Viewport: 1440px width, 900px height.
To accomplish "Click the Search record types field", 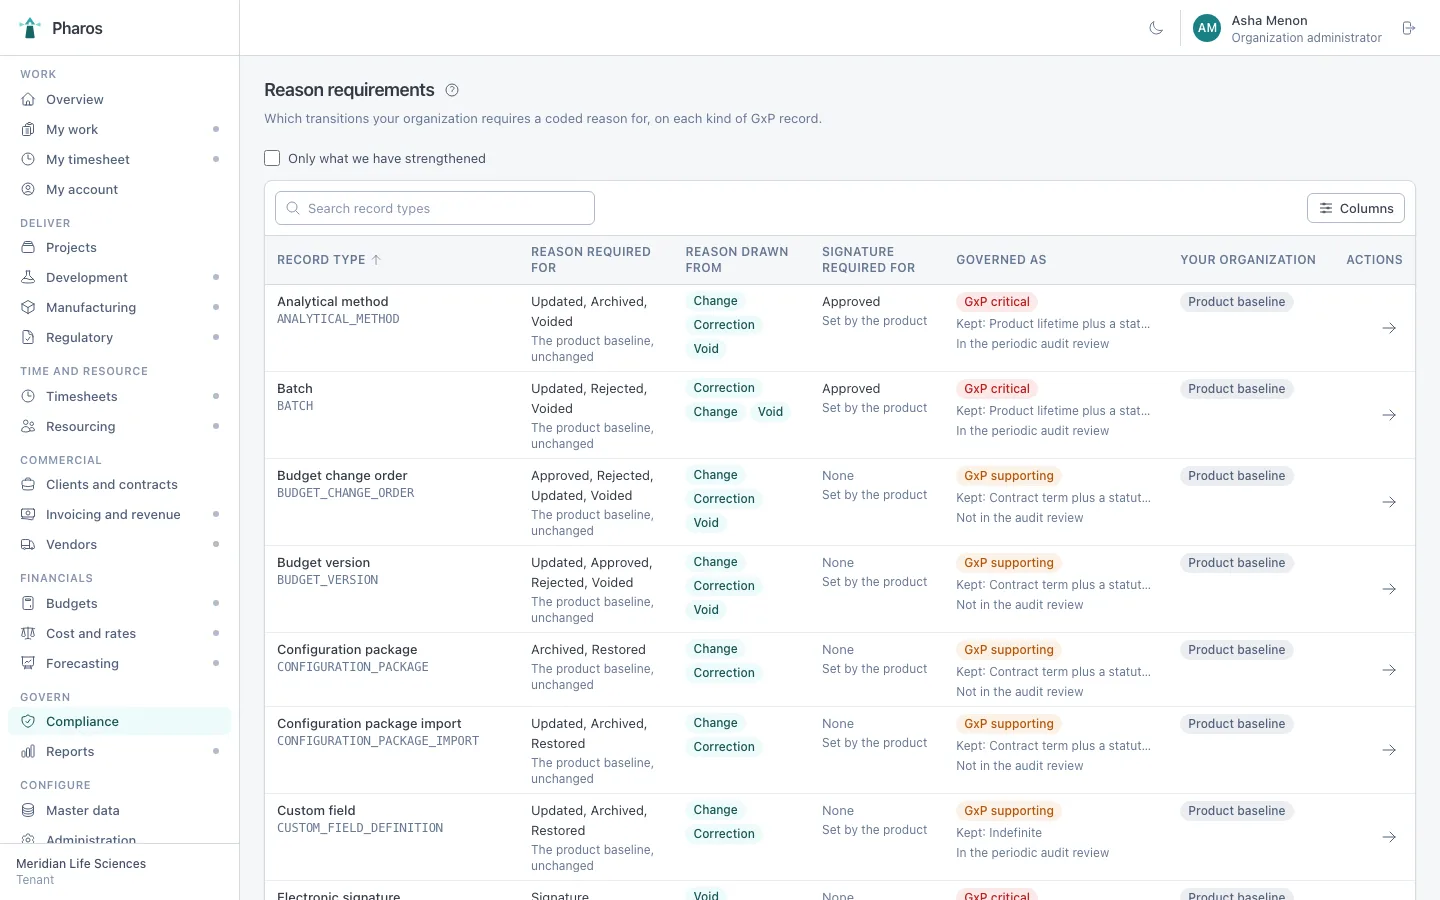I will (x=435, y=208).
